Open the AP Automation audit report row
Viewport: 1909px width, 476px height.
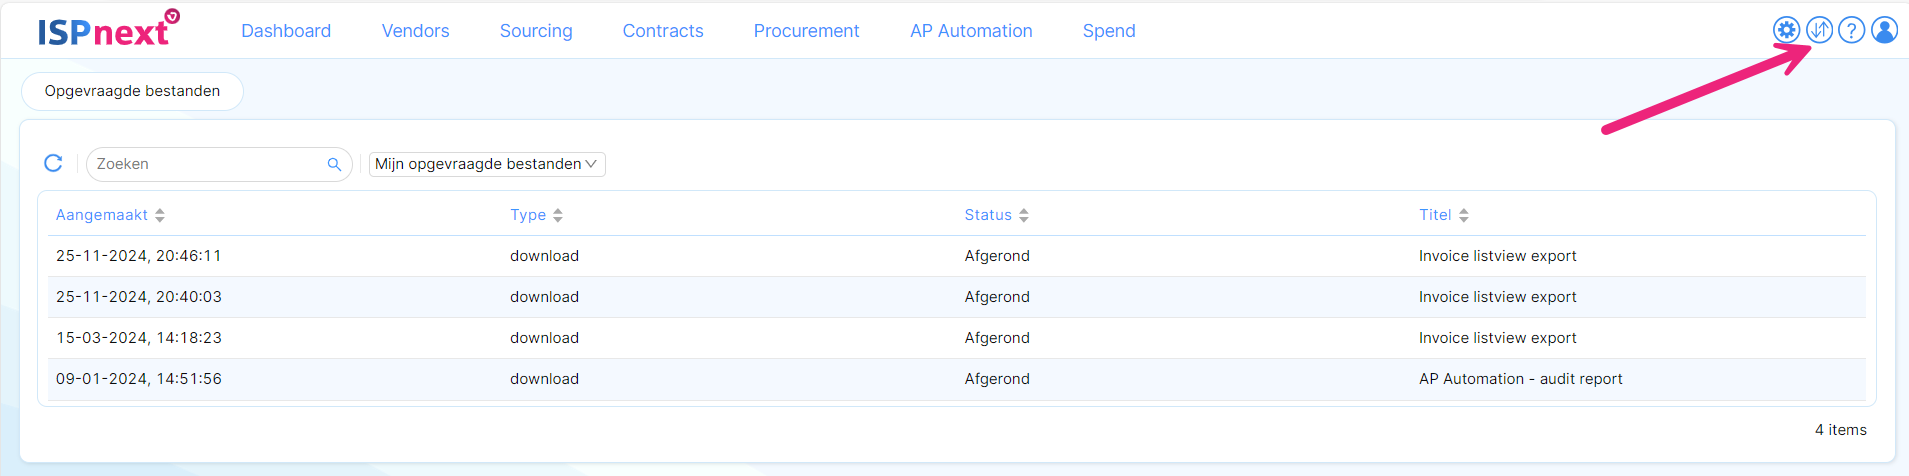[957, 379]
